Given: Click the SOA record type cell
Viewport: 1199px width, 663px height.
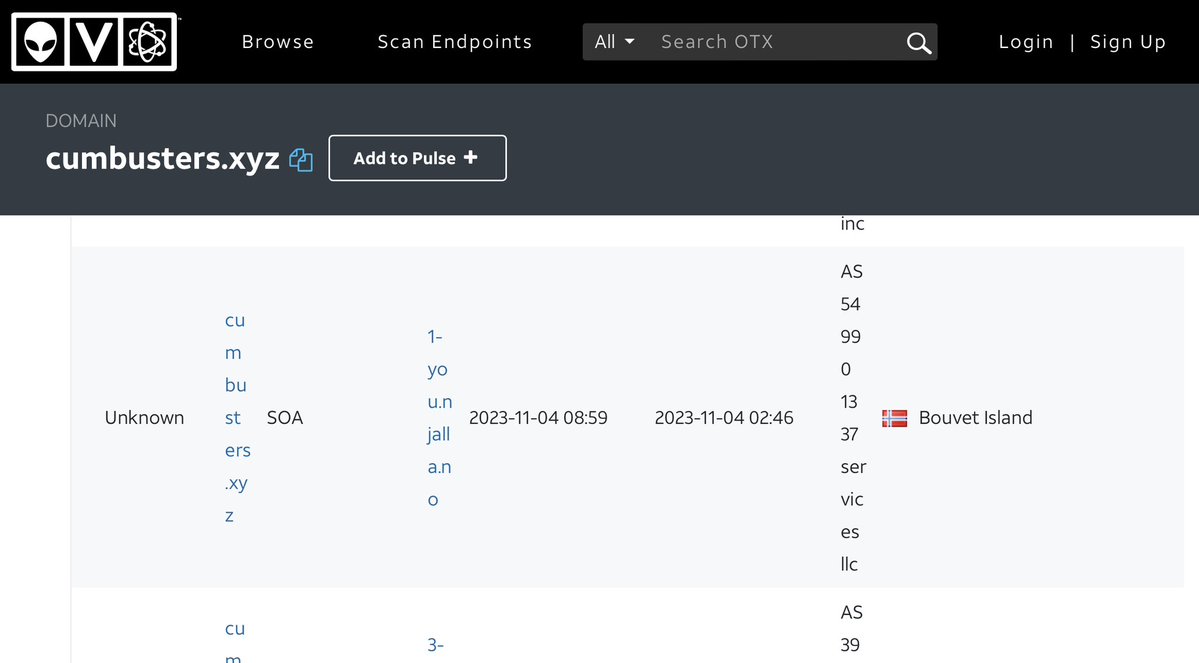Looking at the screenshot, I should 285,418.
